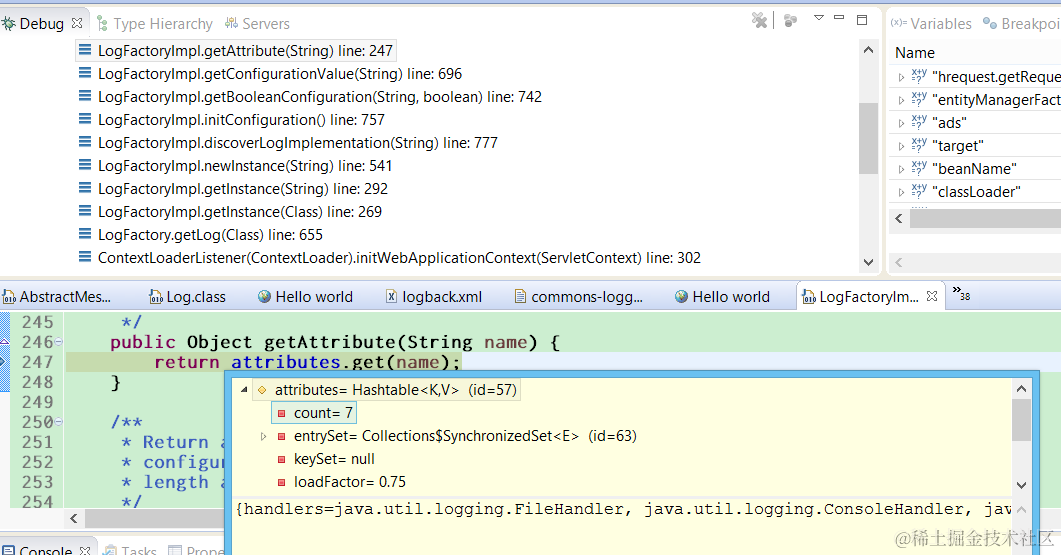This screenshot has height=555, width=1061.
Task: Click the Debug stack scrollbar down arrow
Action: click(869, 263)
